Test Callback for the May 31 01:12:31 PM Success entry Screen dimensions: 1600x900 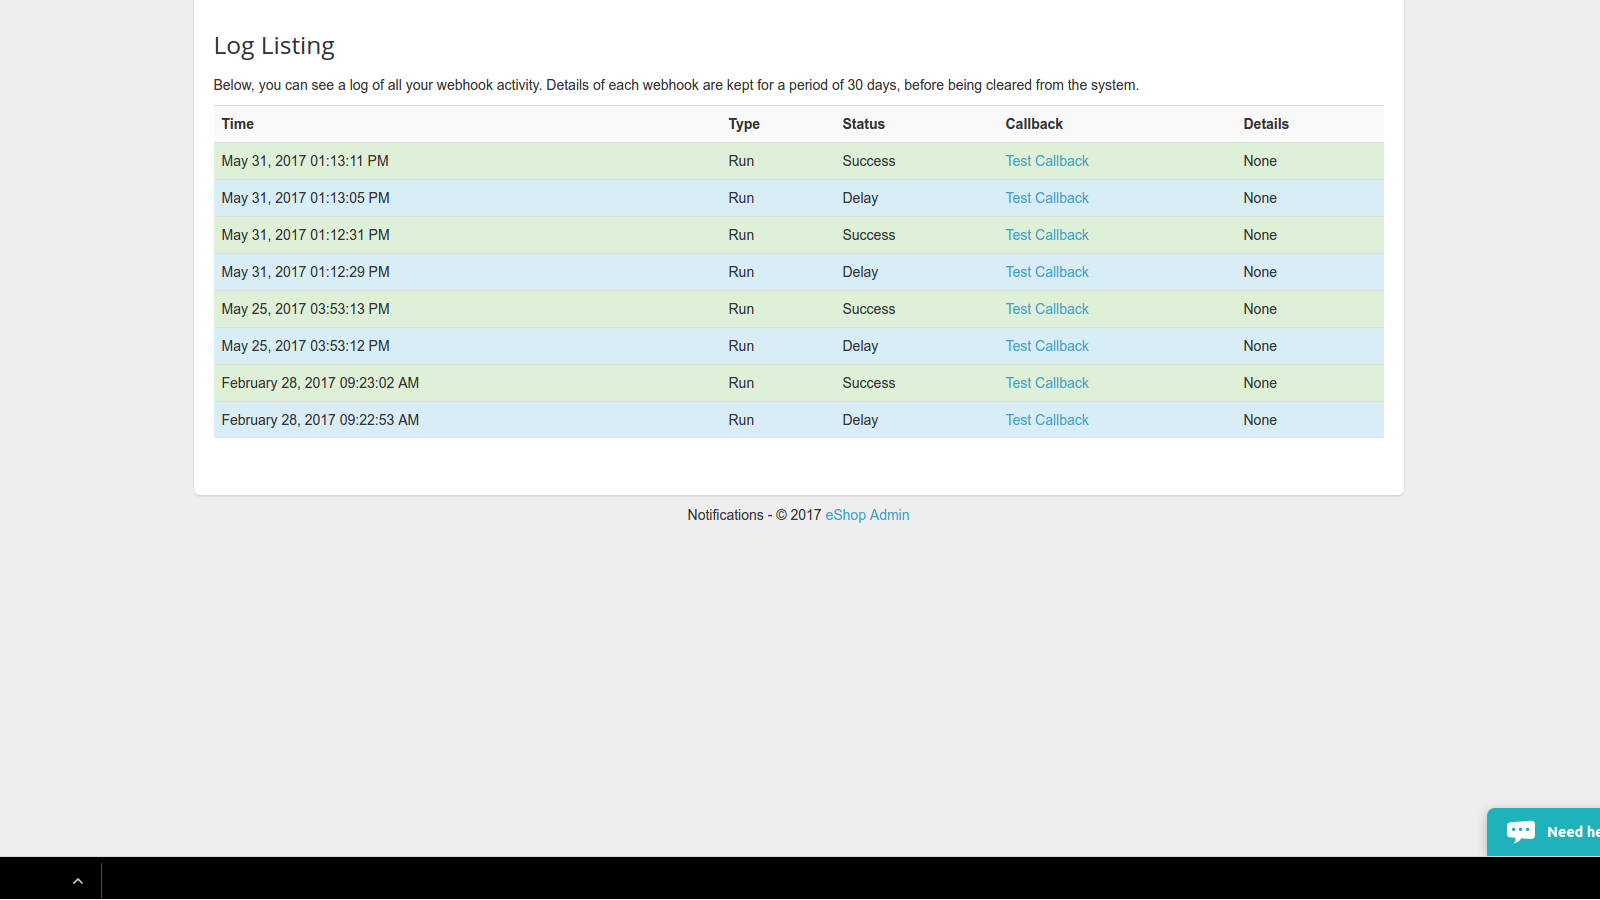point(1046,234)
